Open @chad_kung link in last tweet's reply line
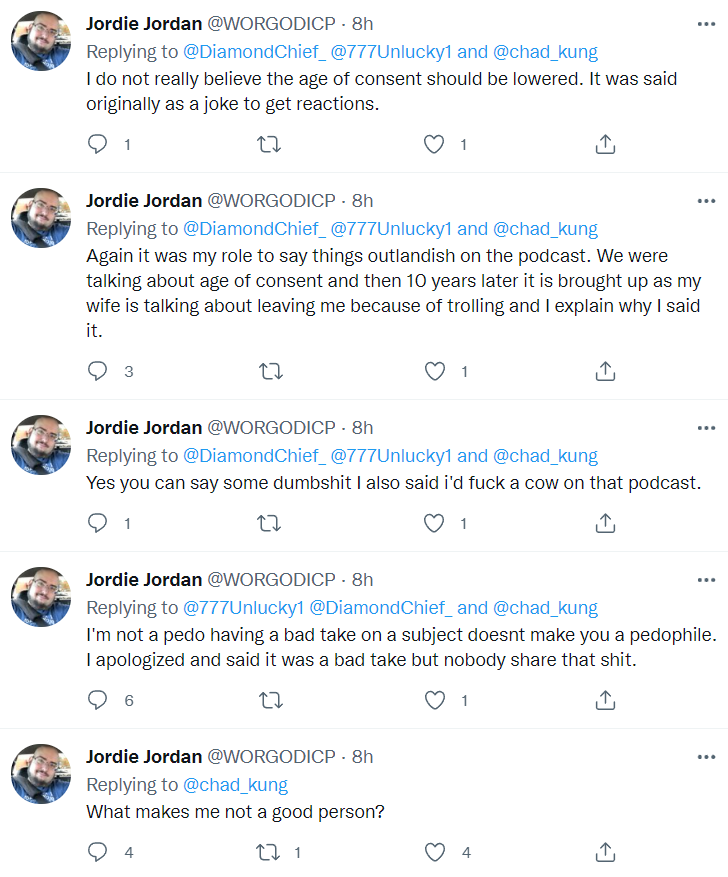728x877 pixels. [235, 785]
